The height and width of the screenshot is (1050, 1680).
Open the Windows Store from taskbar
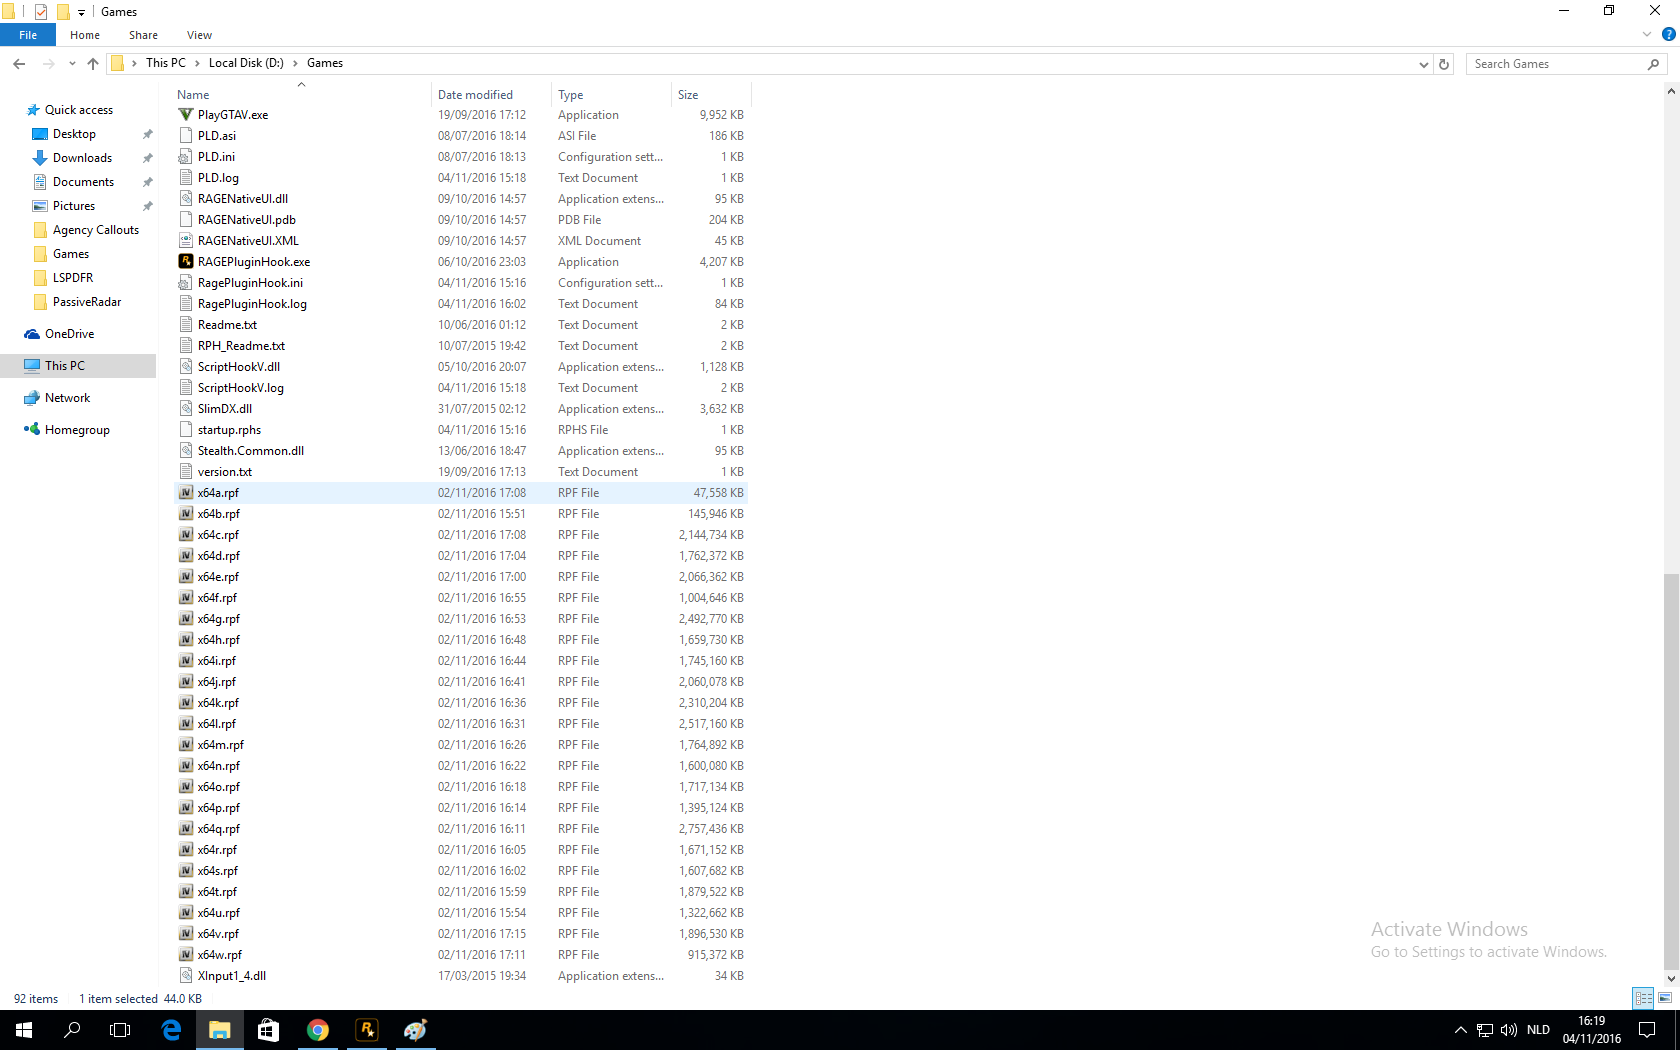click(x=269, y=1030)
